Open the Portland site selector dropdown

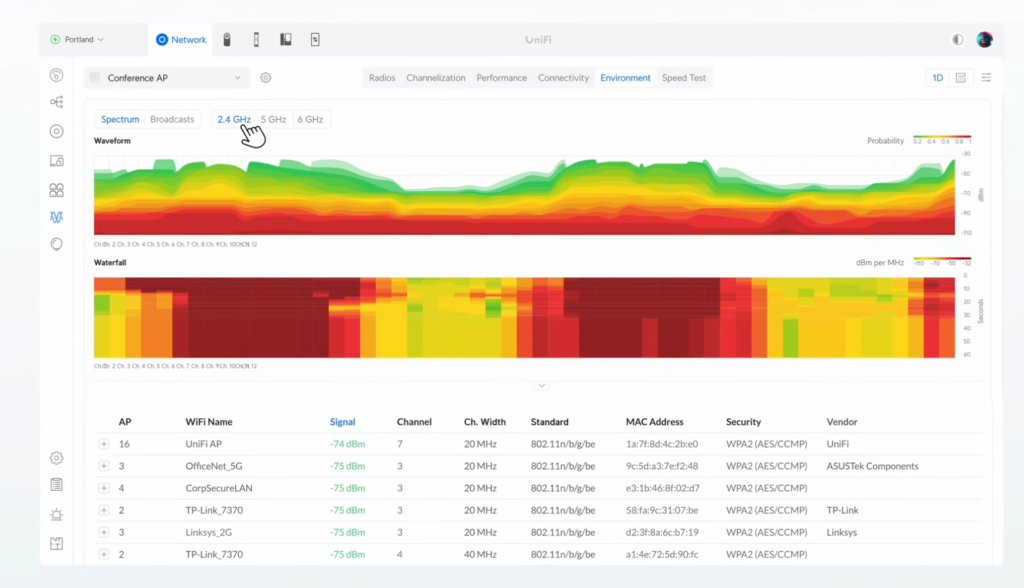pos(77,40)
